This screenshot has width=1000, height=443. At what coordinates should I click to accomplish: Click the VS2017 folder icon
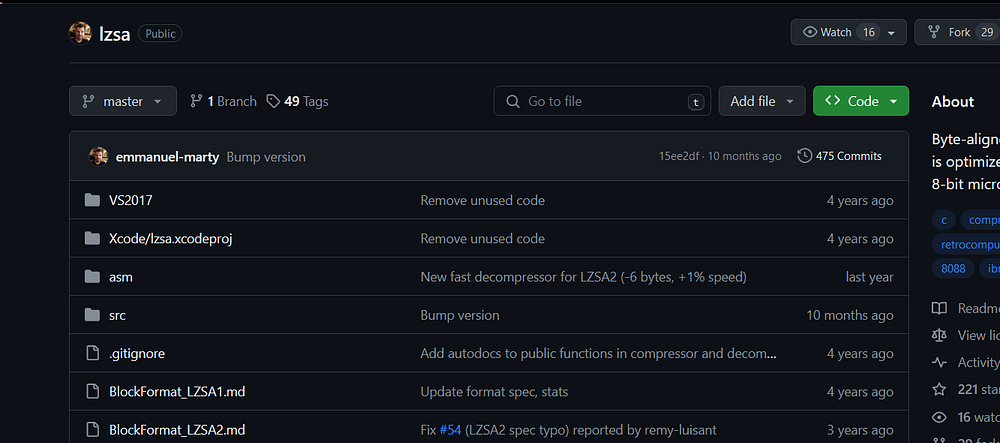click(x=92, y=200)
